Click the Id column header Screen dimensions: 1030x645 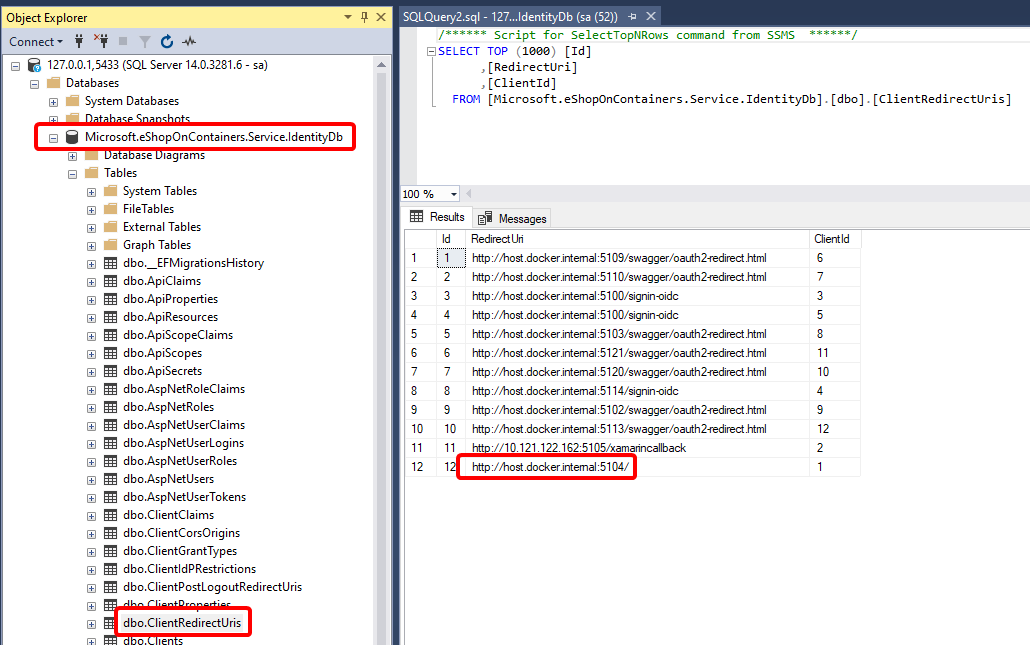click(450, 239)
